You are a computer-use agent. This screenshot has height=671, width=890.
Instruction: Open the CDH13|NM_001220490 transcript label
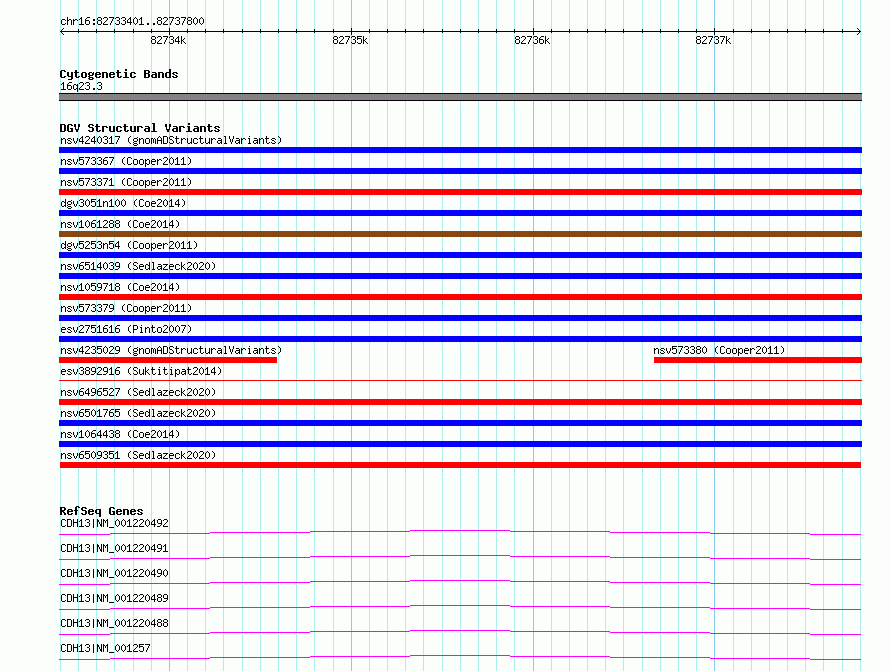coord(114,573)
